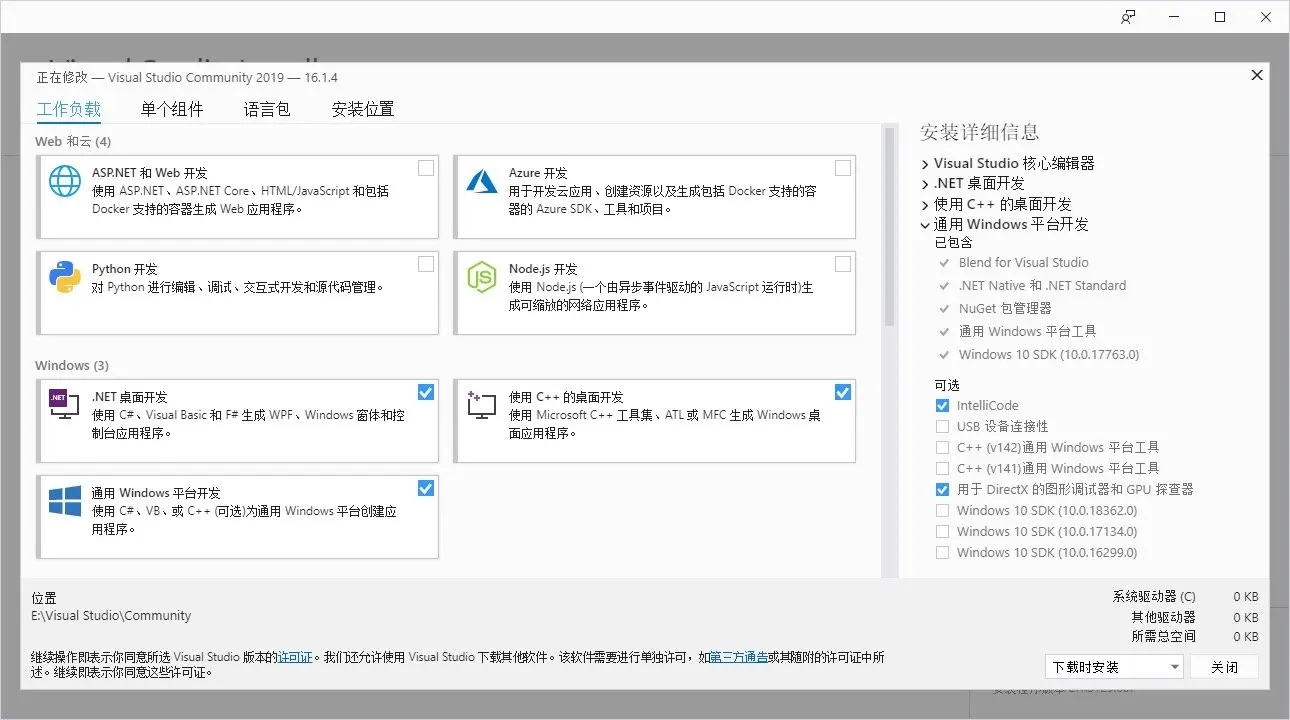The width and height of the screenshot is (1290, 720).
Task: Maximize the installer window
Action: (1220, 17)
